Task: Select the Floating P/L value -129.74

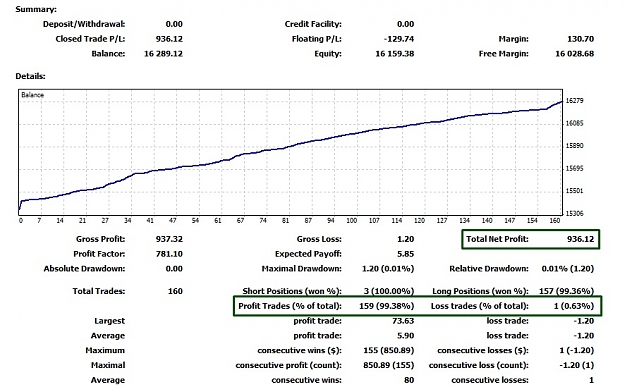Action: (399, 39)
